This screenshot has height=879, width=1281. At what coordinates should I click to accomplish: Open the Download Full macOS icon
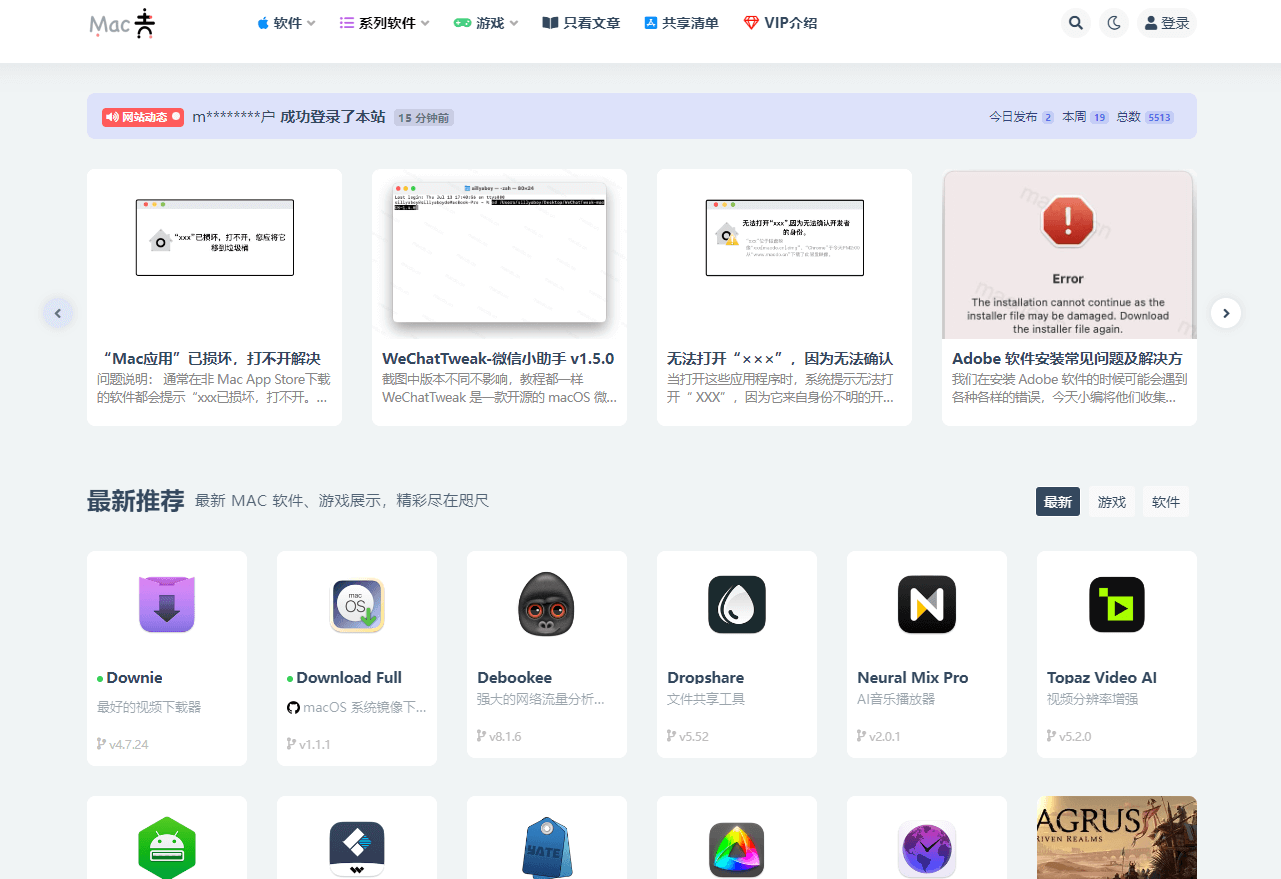tap(357, 605)
